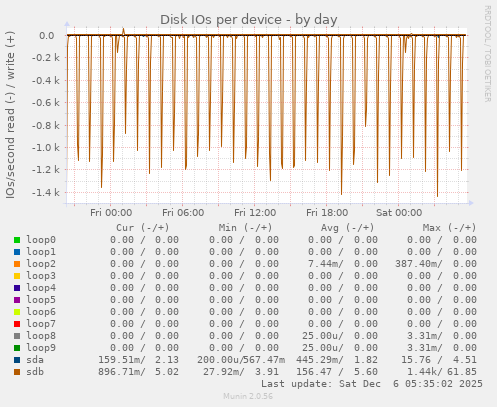Click the '-1.4 k' y-axis label
The height and width of the screenshot is (407, 497).
[46, 192]
